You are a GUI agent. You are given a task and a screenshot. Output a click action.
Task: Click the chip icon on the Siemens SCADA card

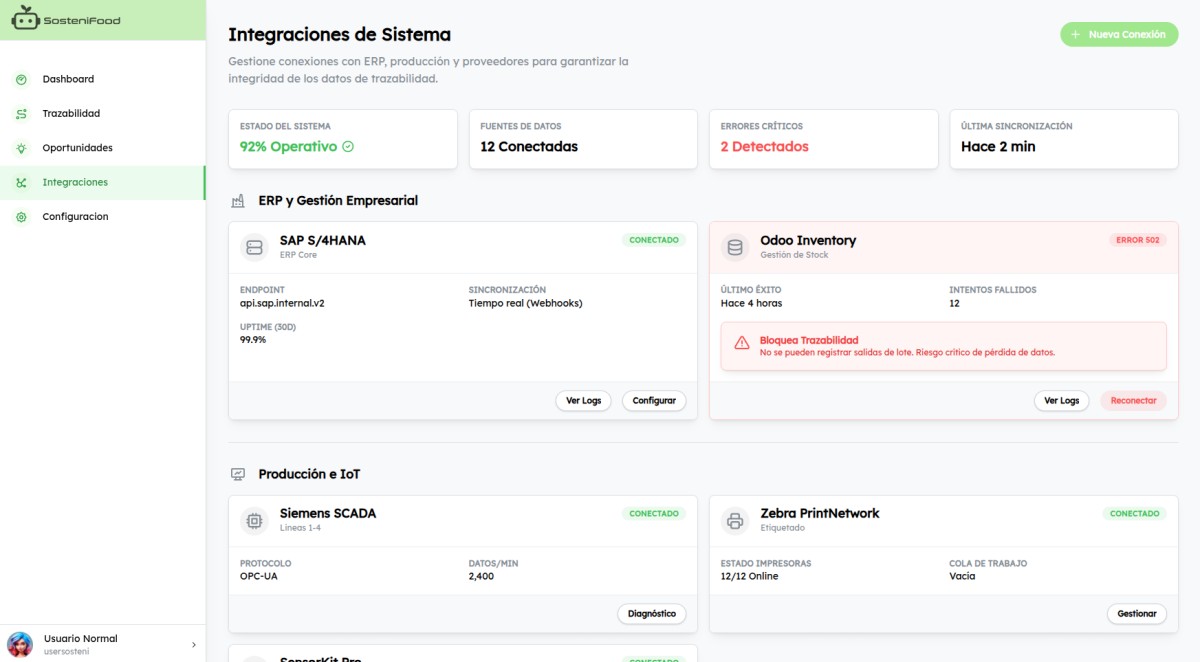click(x=254, y=520)
